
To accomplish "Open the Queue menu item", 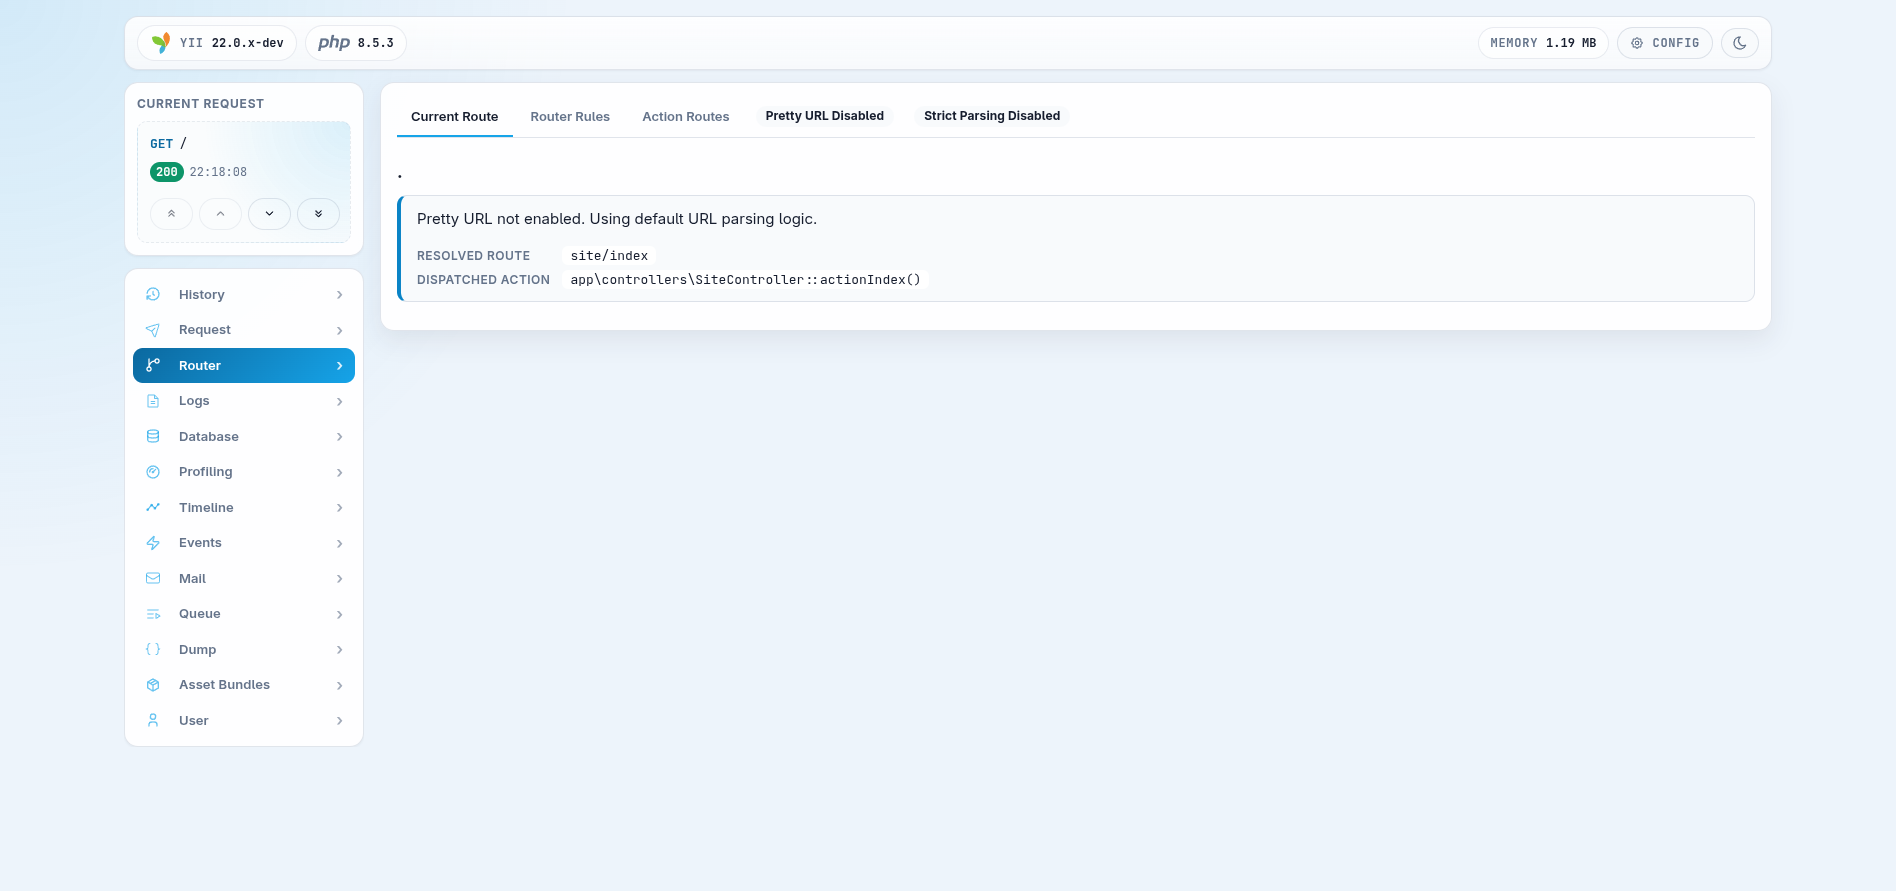I will tap(244, 614).
